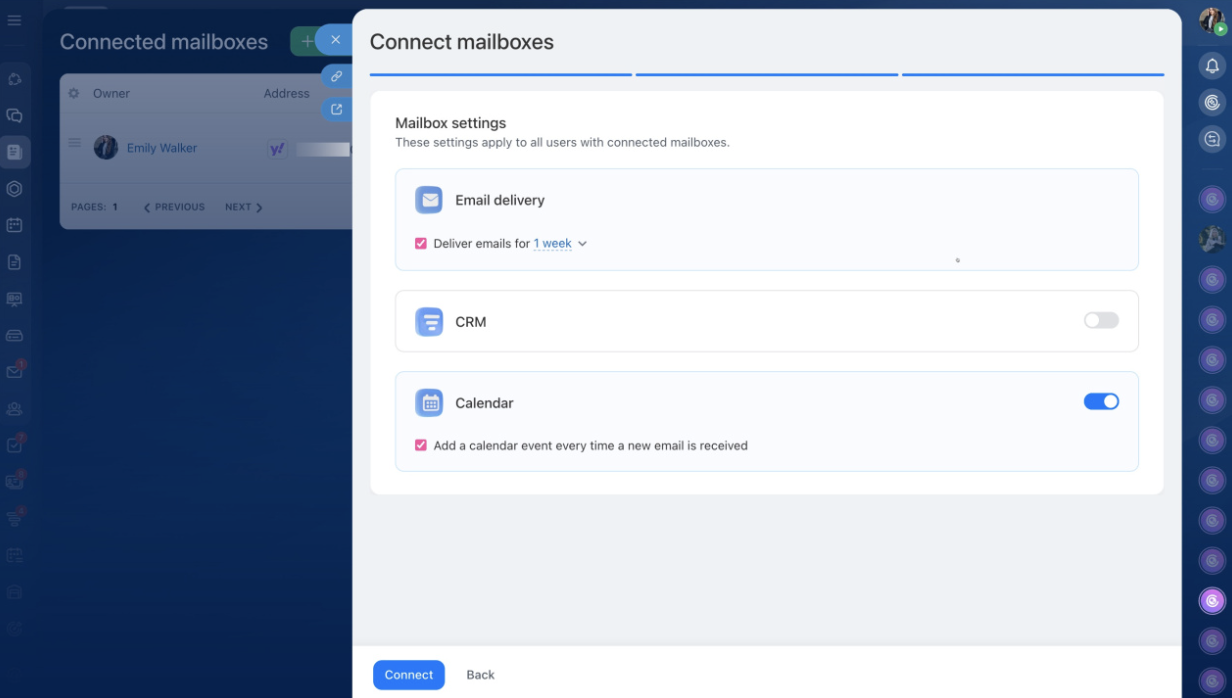The image size is (1232, 698).
Task: Click the NEXT pagination chevron
Action: click(x=260, y=207)
